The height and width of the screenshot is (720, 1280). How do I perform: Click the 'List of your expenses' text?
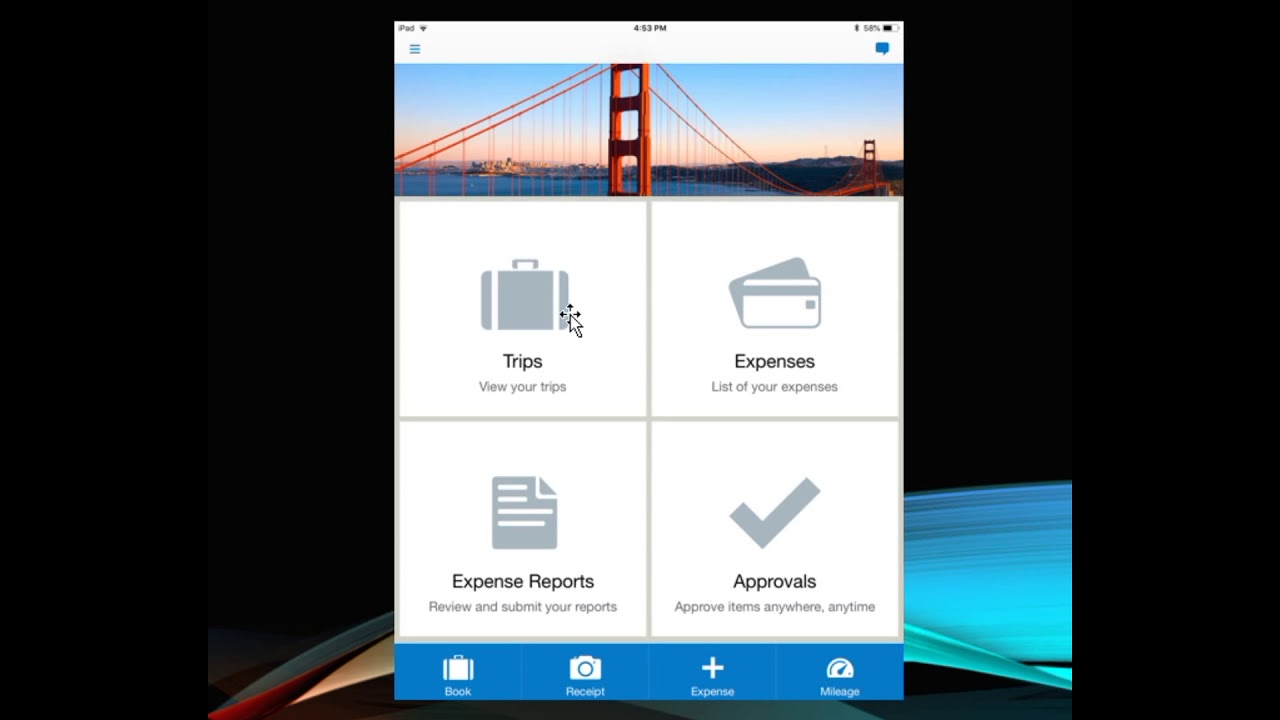[775, 387]
